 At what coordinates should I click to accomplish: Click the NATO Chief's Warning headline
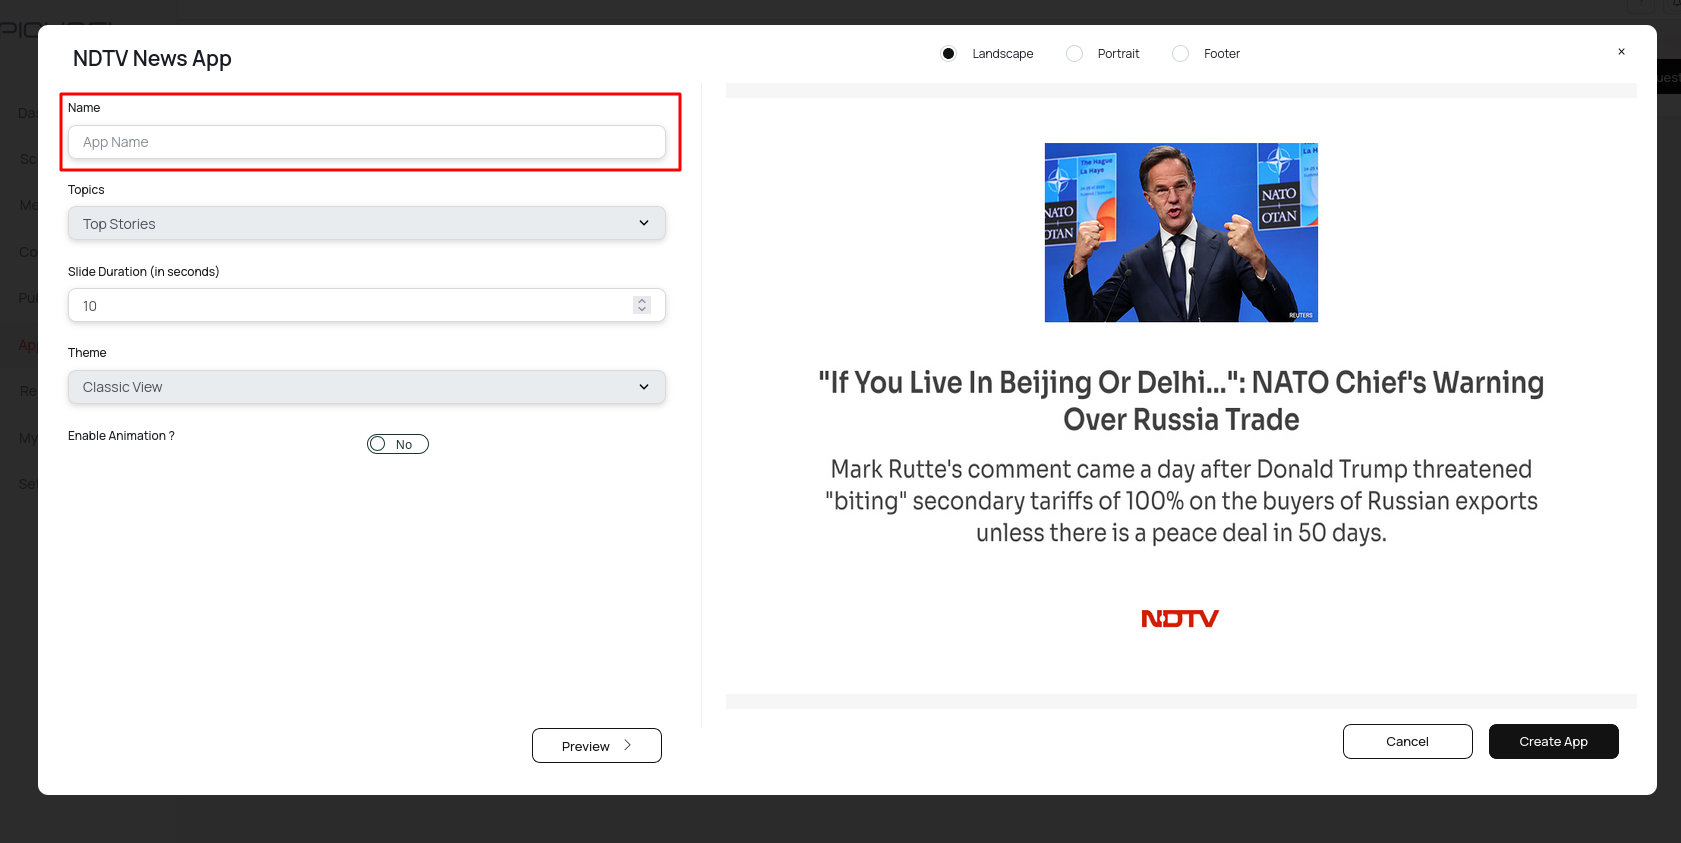[x=1181, y=401]
